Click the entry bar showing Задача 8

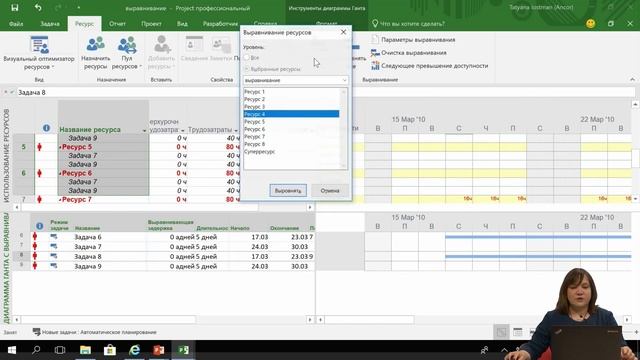[x=327, y=93]
